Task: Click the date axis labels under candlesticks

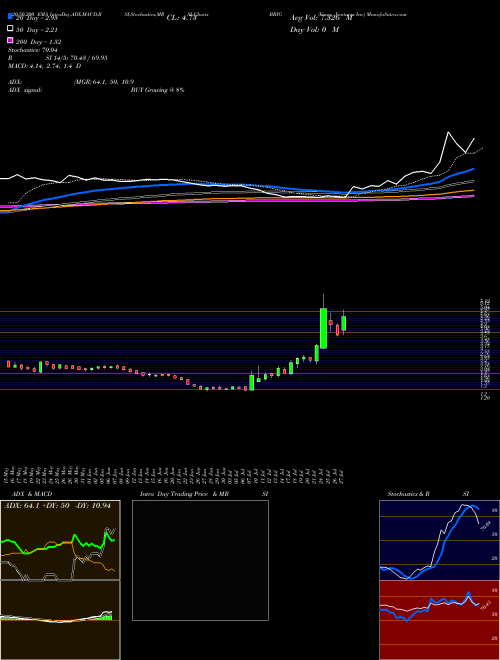Action: tap(175, 475)
